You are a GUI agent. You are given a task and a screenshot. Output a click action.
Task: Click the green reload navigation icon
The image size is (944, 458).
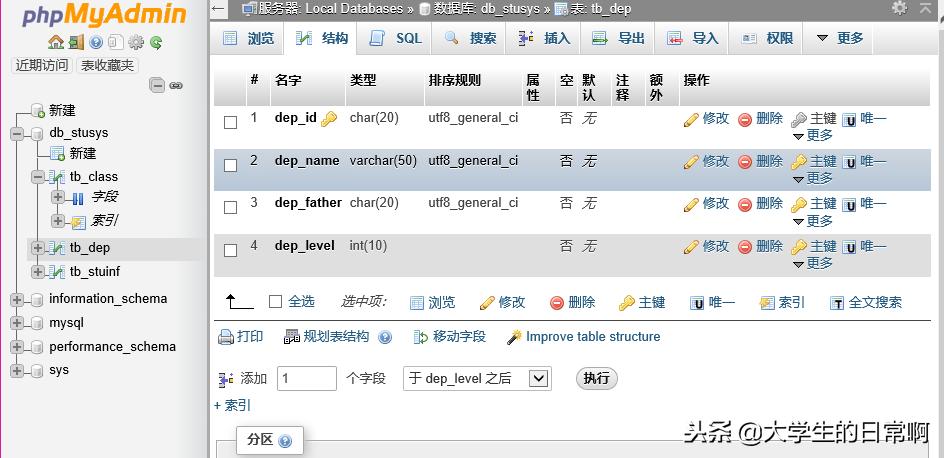pos(156,42)
